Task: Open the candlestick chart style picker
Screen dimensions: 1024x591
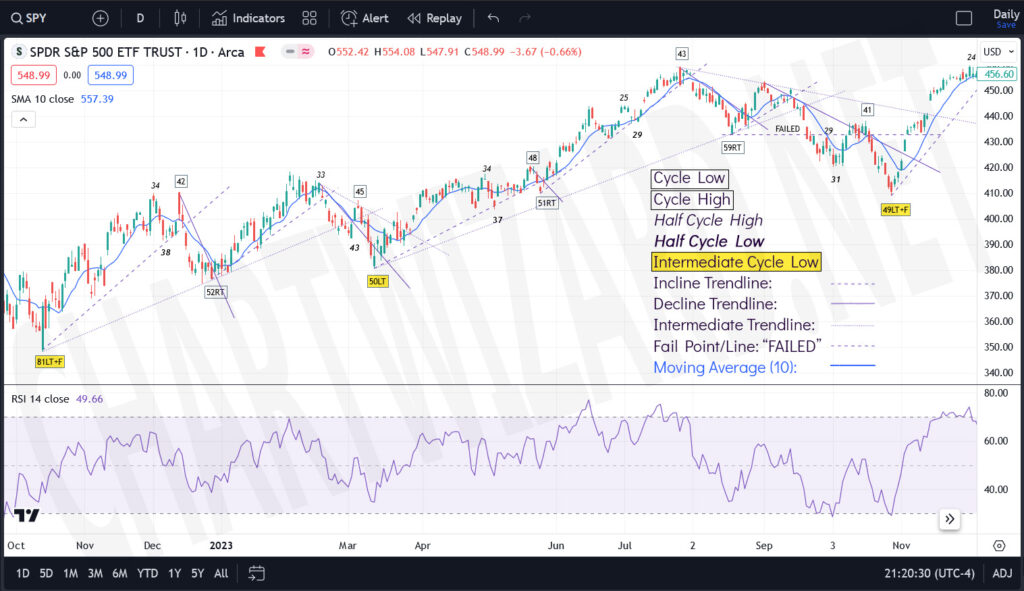Action: [180, 18]
